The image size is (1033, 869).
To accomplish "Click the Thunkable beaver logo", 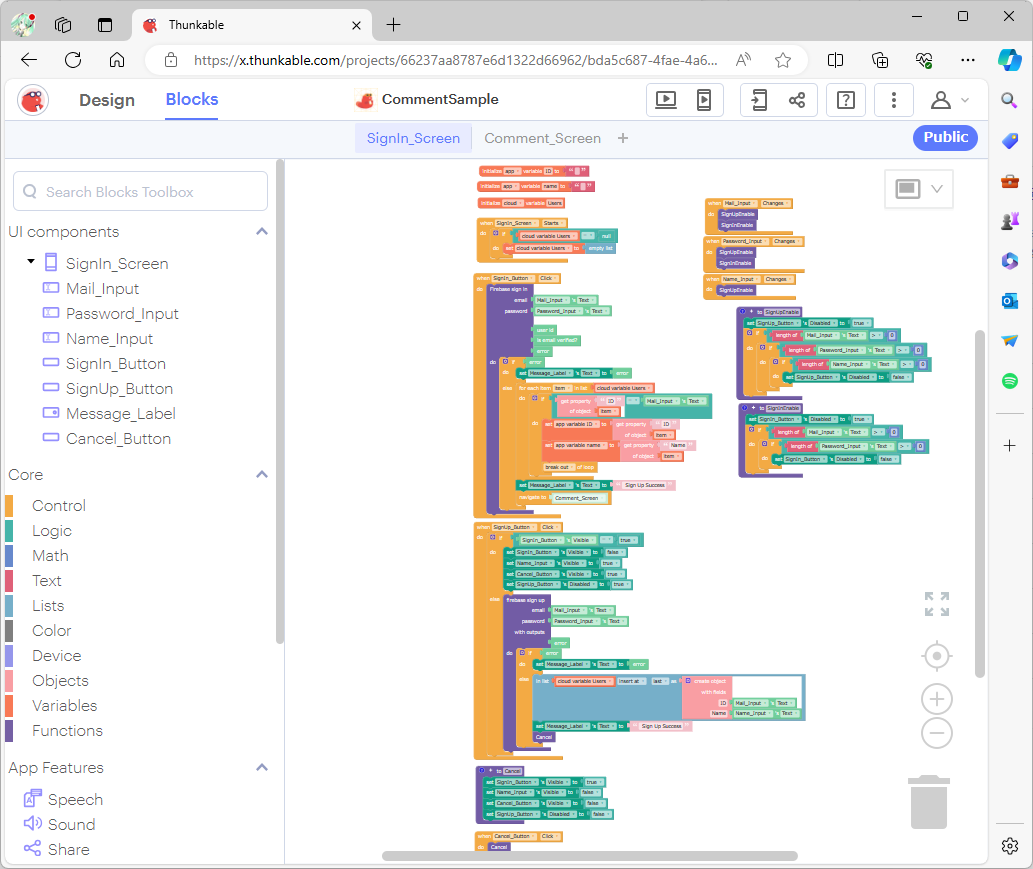I will 33,100.
